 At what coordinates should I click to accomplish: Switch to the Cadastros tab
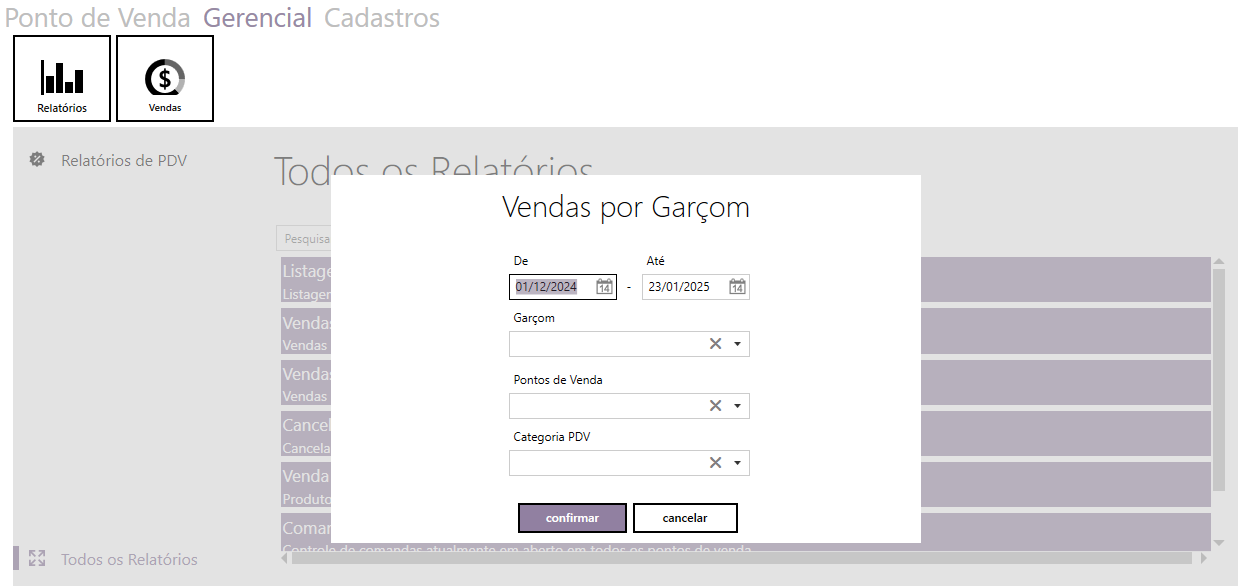pos(381,18)
